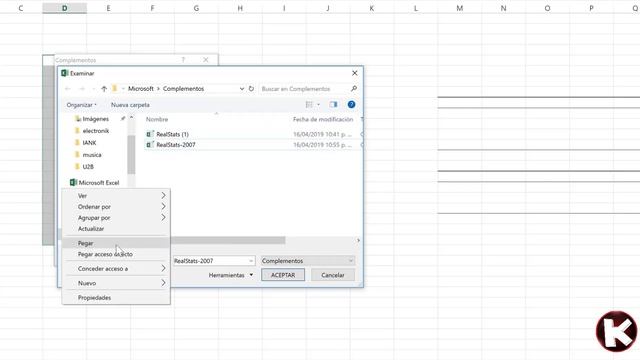The width and height of the screenshot is (640, 360).
Task: Click Complementos in the address breadcrumb
Action: [183, 89]
